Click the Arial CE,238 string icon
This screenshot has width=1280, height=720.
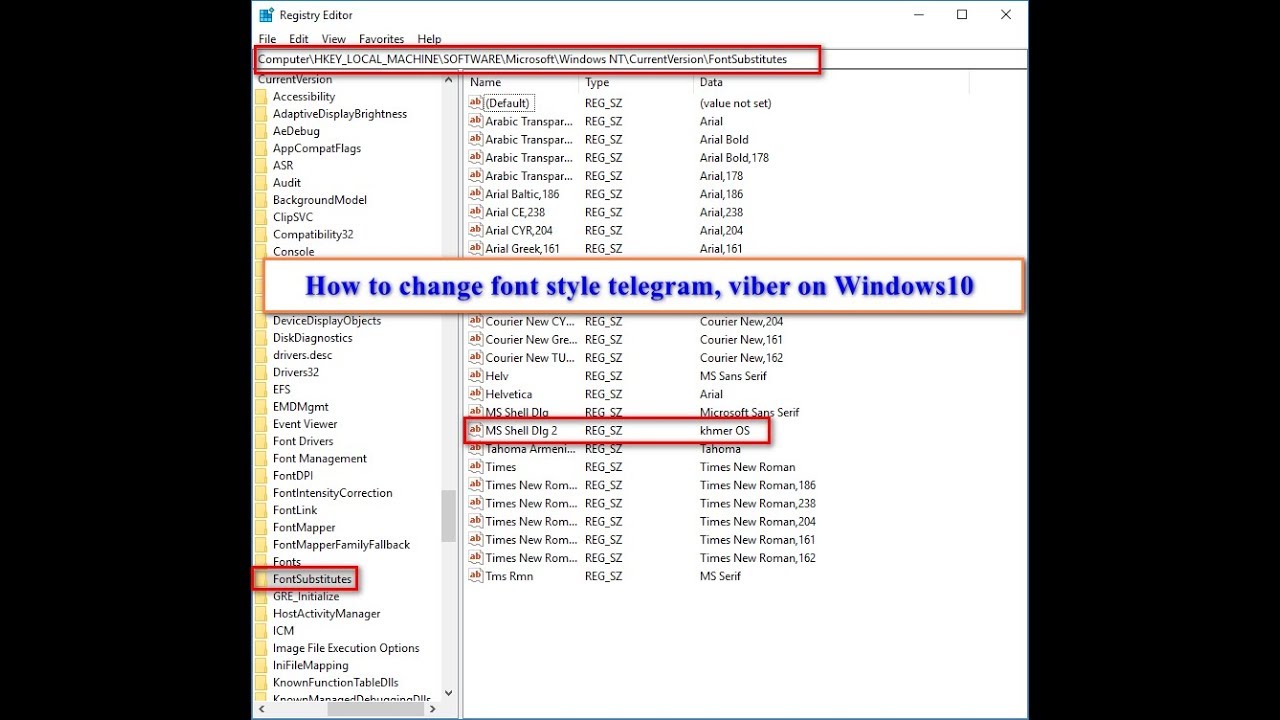point(476,212)
